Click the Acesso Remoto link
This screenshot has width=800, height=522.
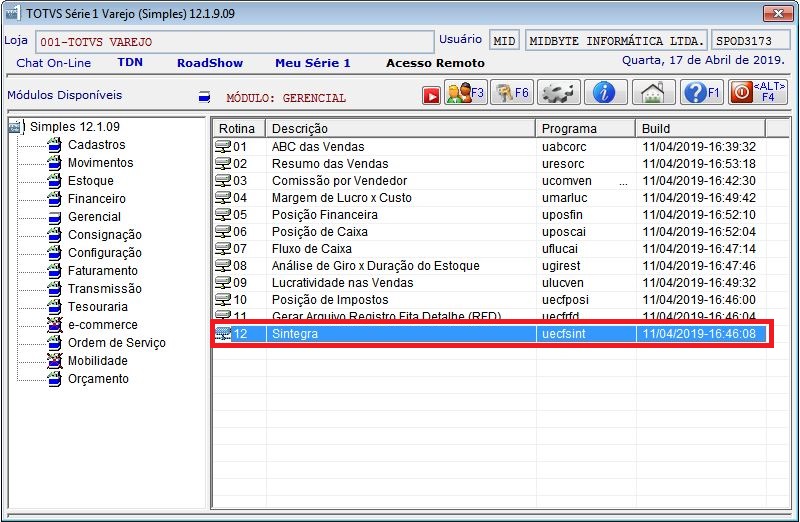(435, 63)
